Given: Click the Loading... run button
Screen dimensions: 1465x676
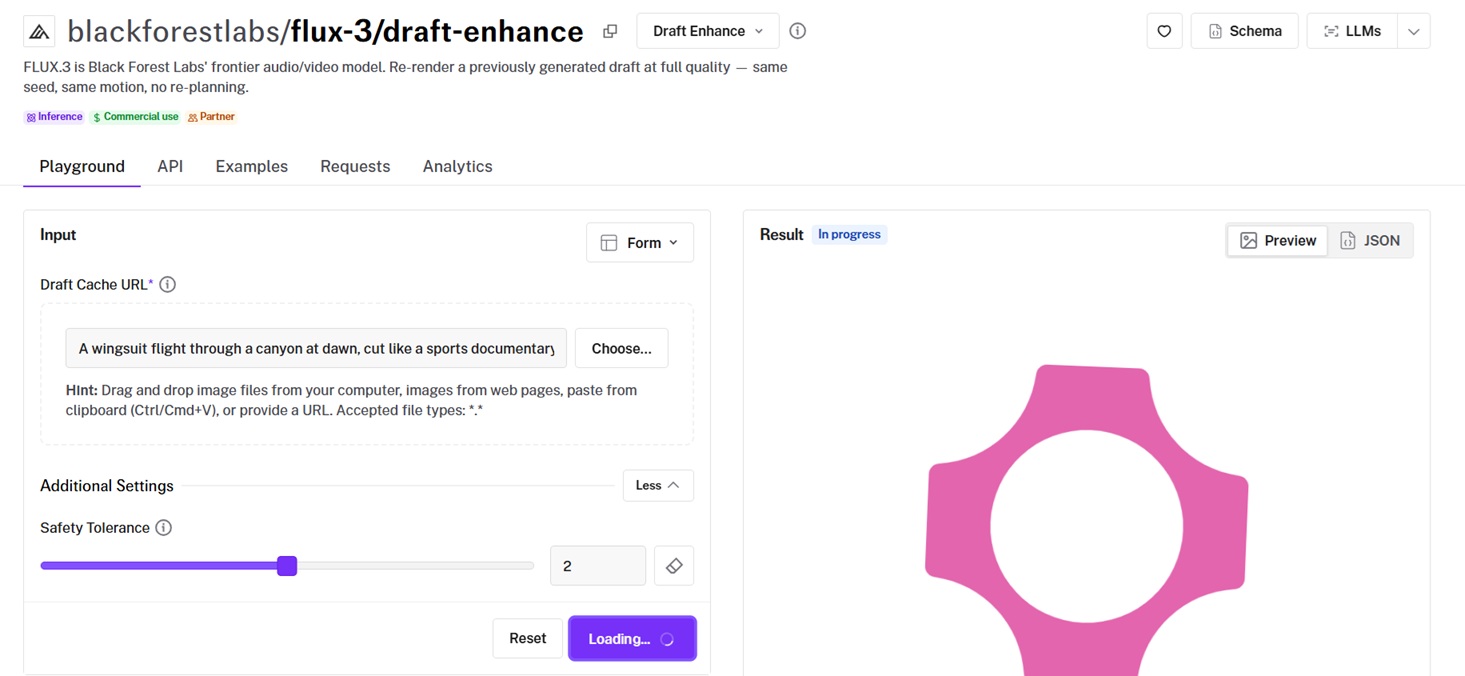Looking at the screenshot, I should point(633,639).
